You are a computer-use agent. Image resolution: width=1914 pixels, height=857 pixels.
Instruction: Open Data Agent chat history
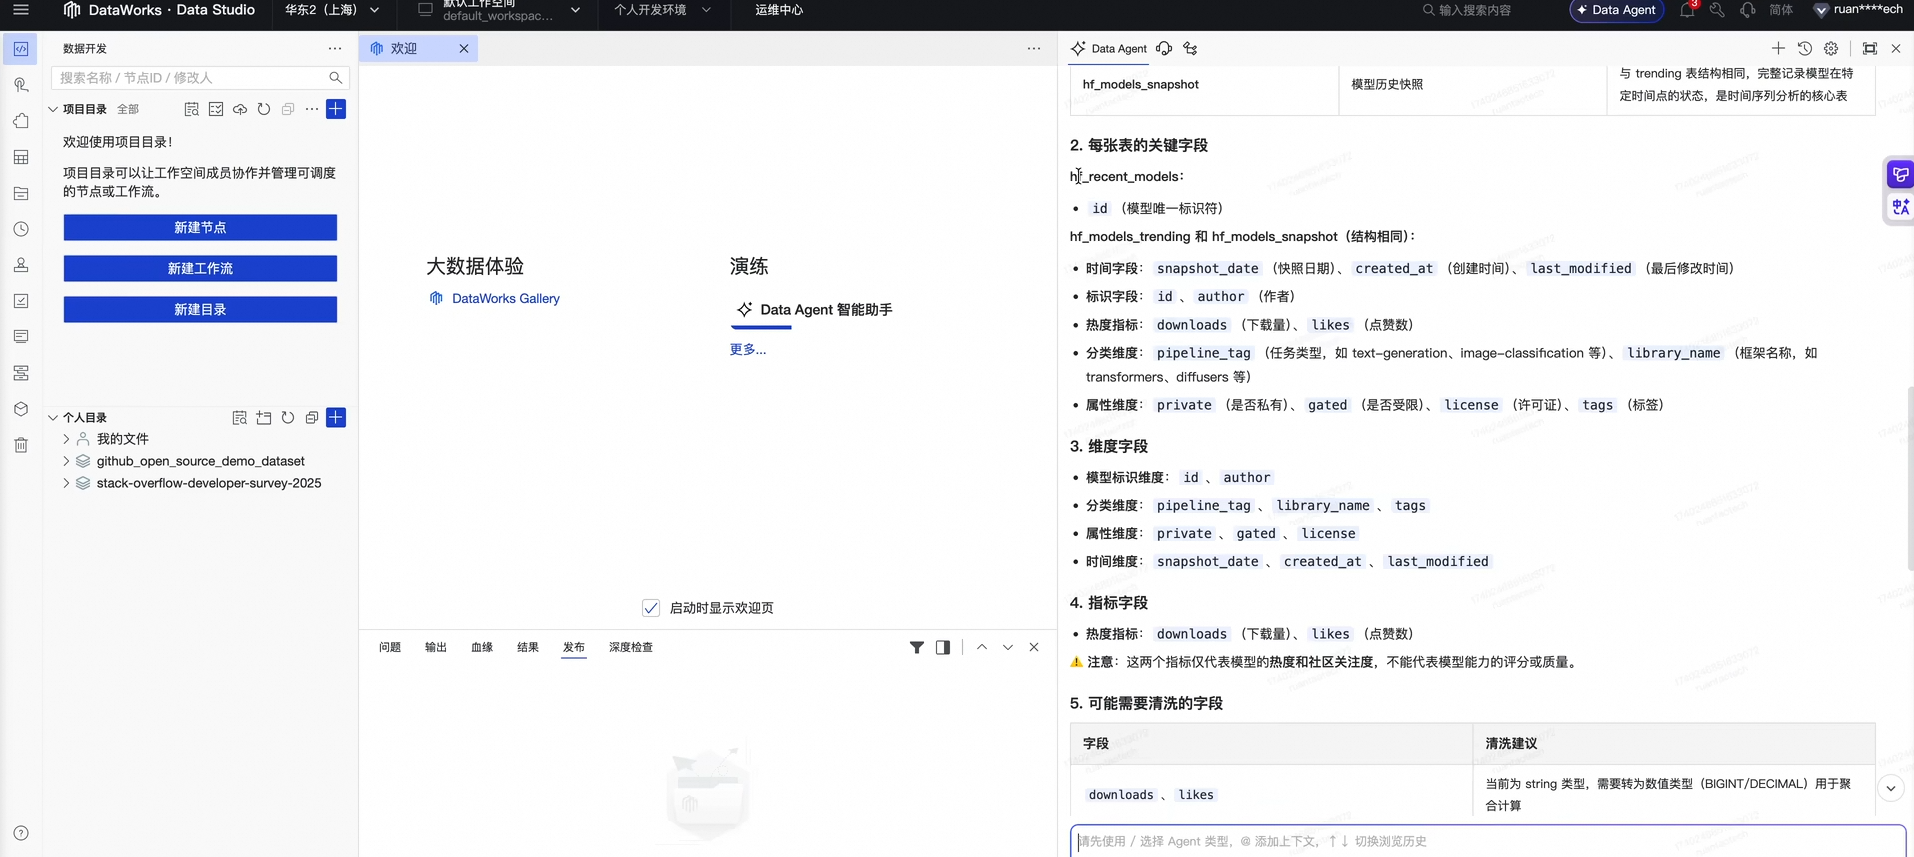[x=1805, y=48]
